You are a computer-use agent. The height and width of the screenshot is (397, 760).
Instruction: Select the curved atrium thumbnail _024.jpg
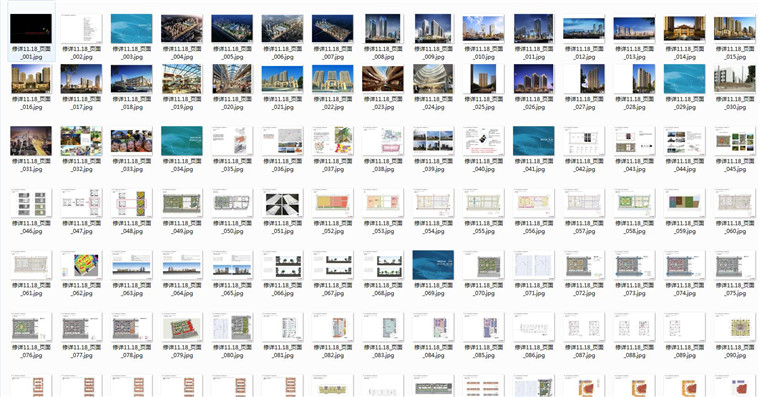click(x=433, y=79)
